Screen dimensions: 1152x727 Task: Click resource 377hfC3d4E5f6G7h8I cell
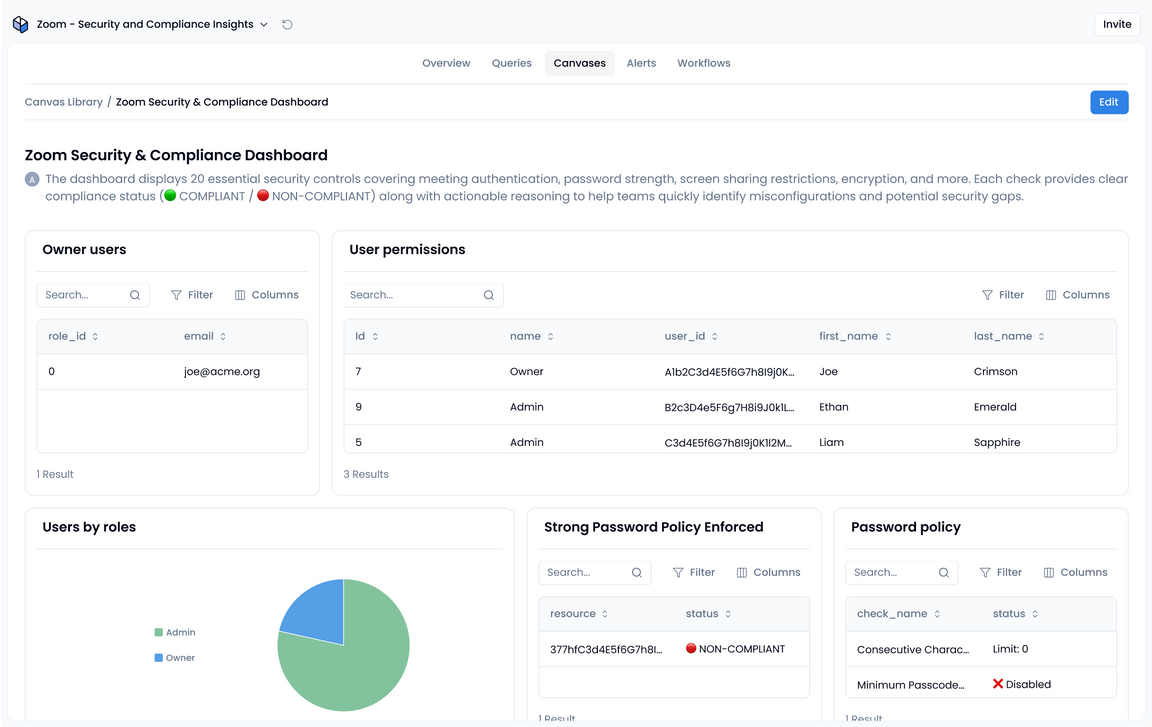[606, 649]
